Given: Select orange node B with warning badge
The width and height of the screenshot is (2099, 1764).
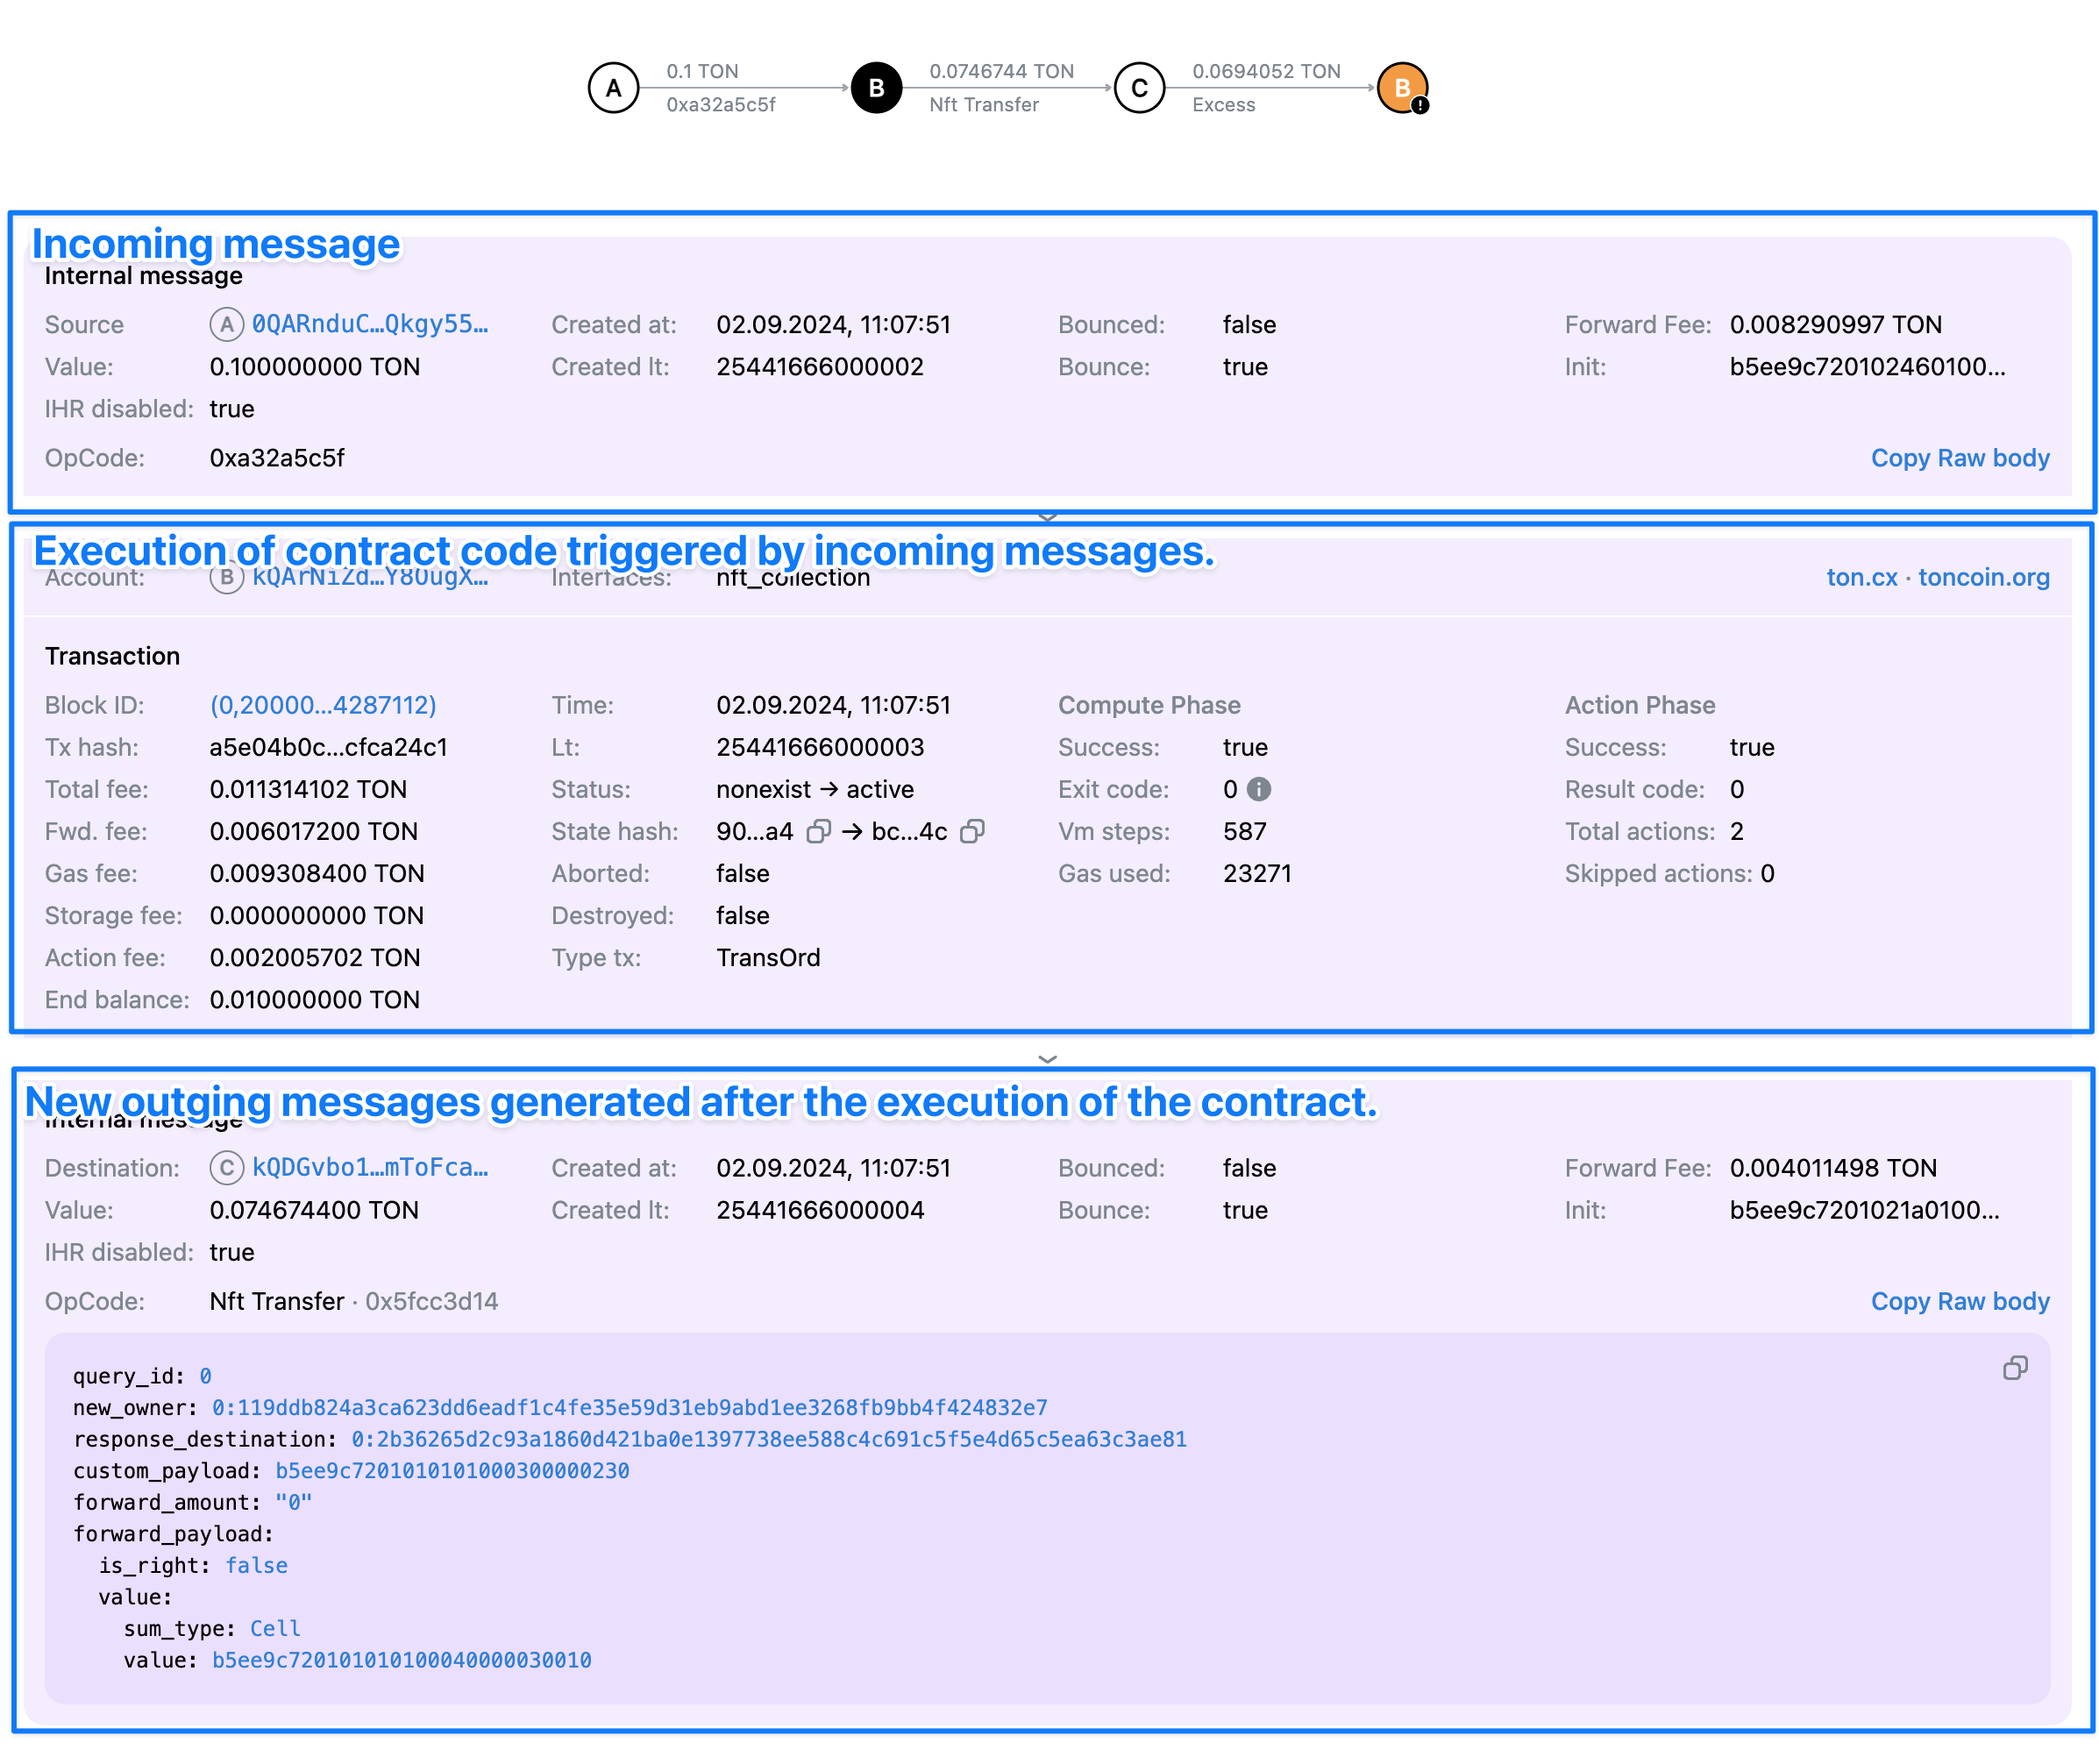Looking at the screenshot, I should click(1402, 88).
